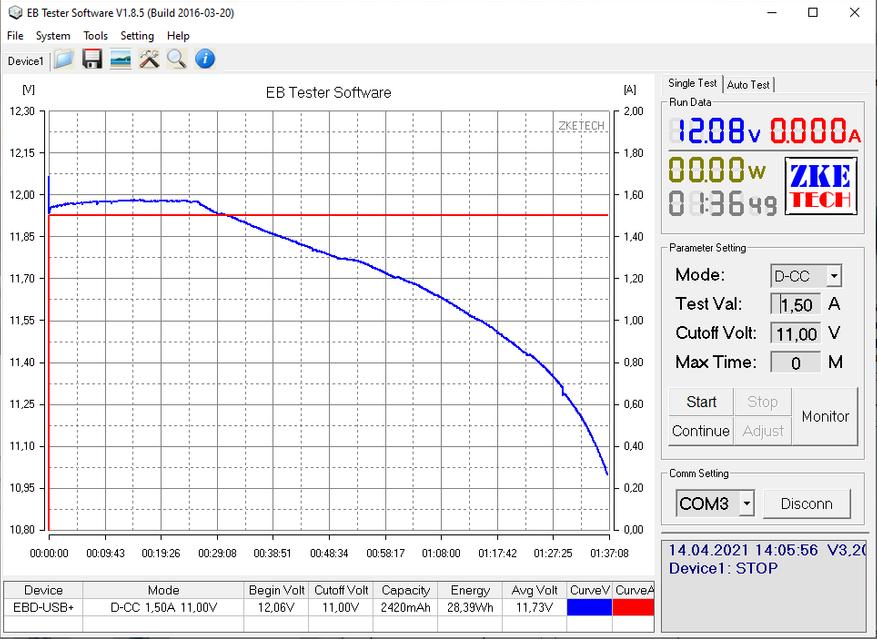
Task: Click the Monitor button
Action: tap(825, 417)
